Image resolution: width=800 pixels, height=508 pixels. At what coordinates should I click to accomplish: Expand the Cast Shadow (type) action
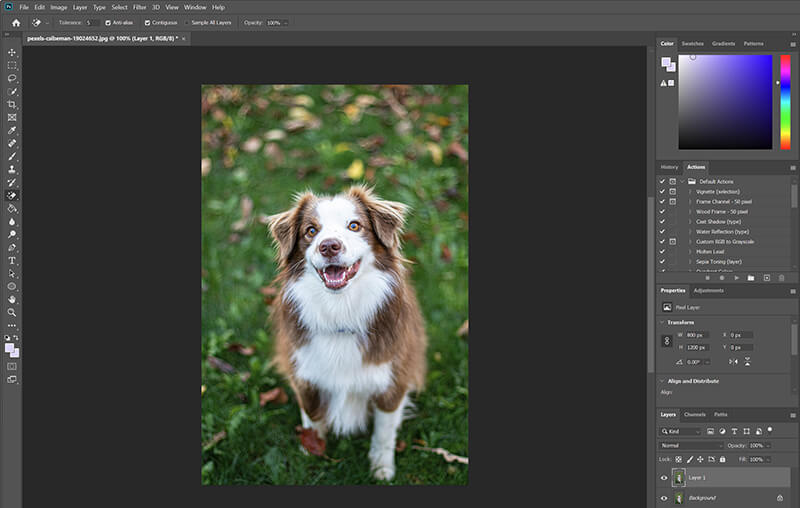click(690, 222)
